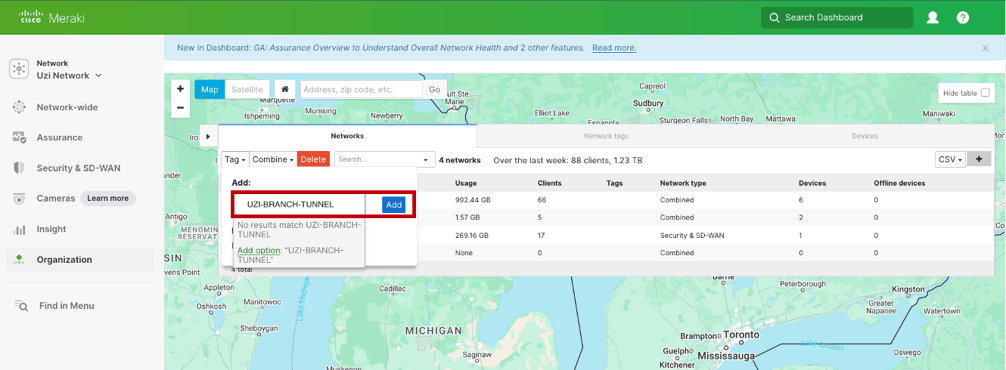Image resolution: width=1006 pixels, height=370 pixels.
Task: Open Security & SD-WAN menu
Action: pos(78,168)
